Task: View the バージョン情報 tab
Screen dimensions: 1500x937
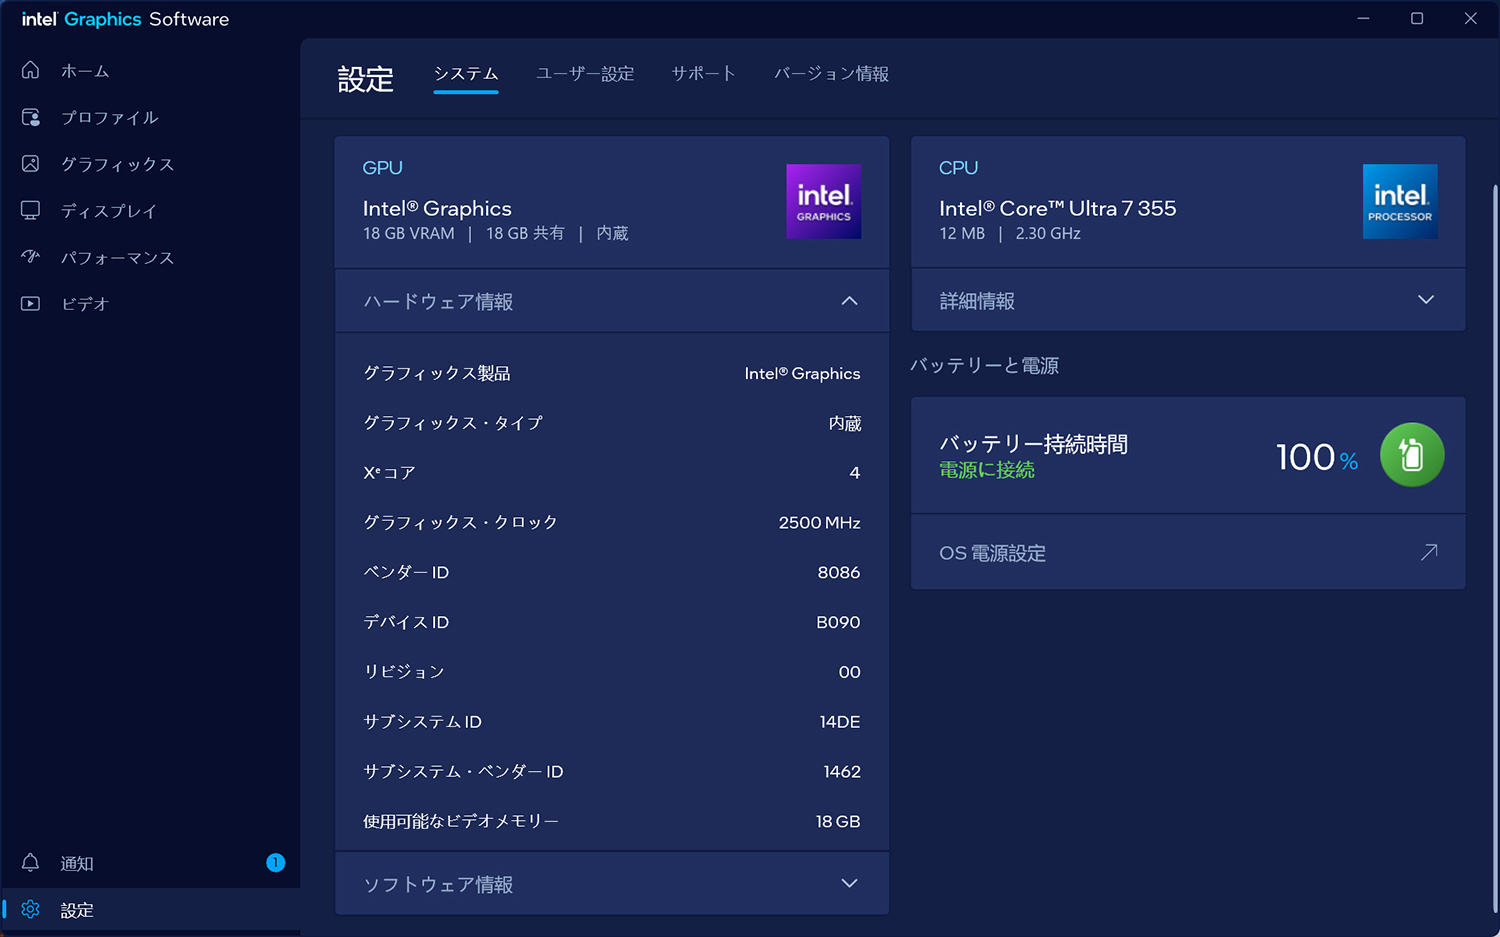Action: [830, 73]
